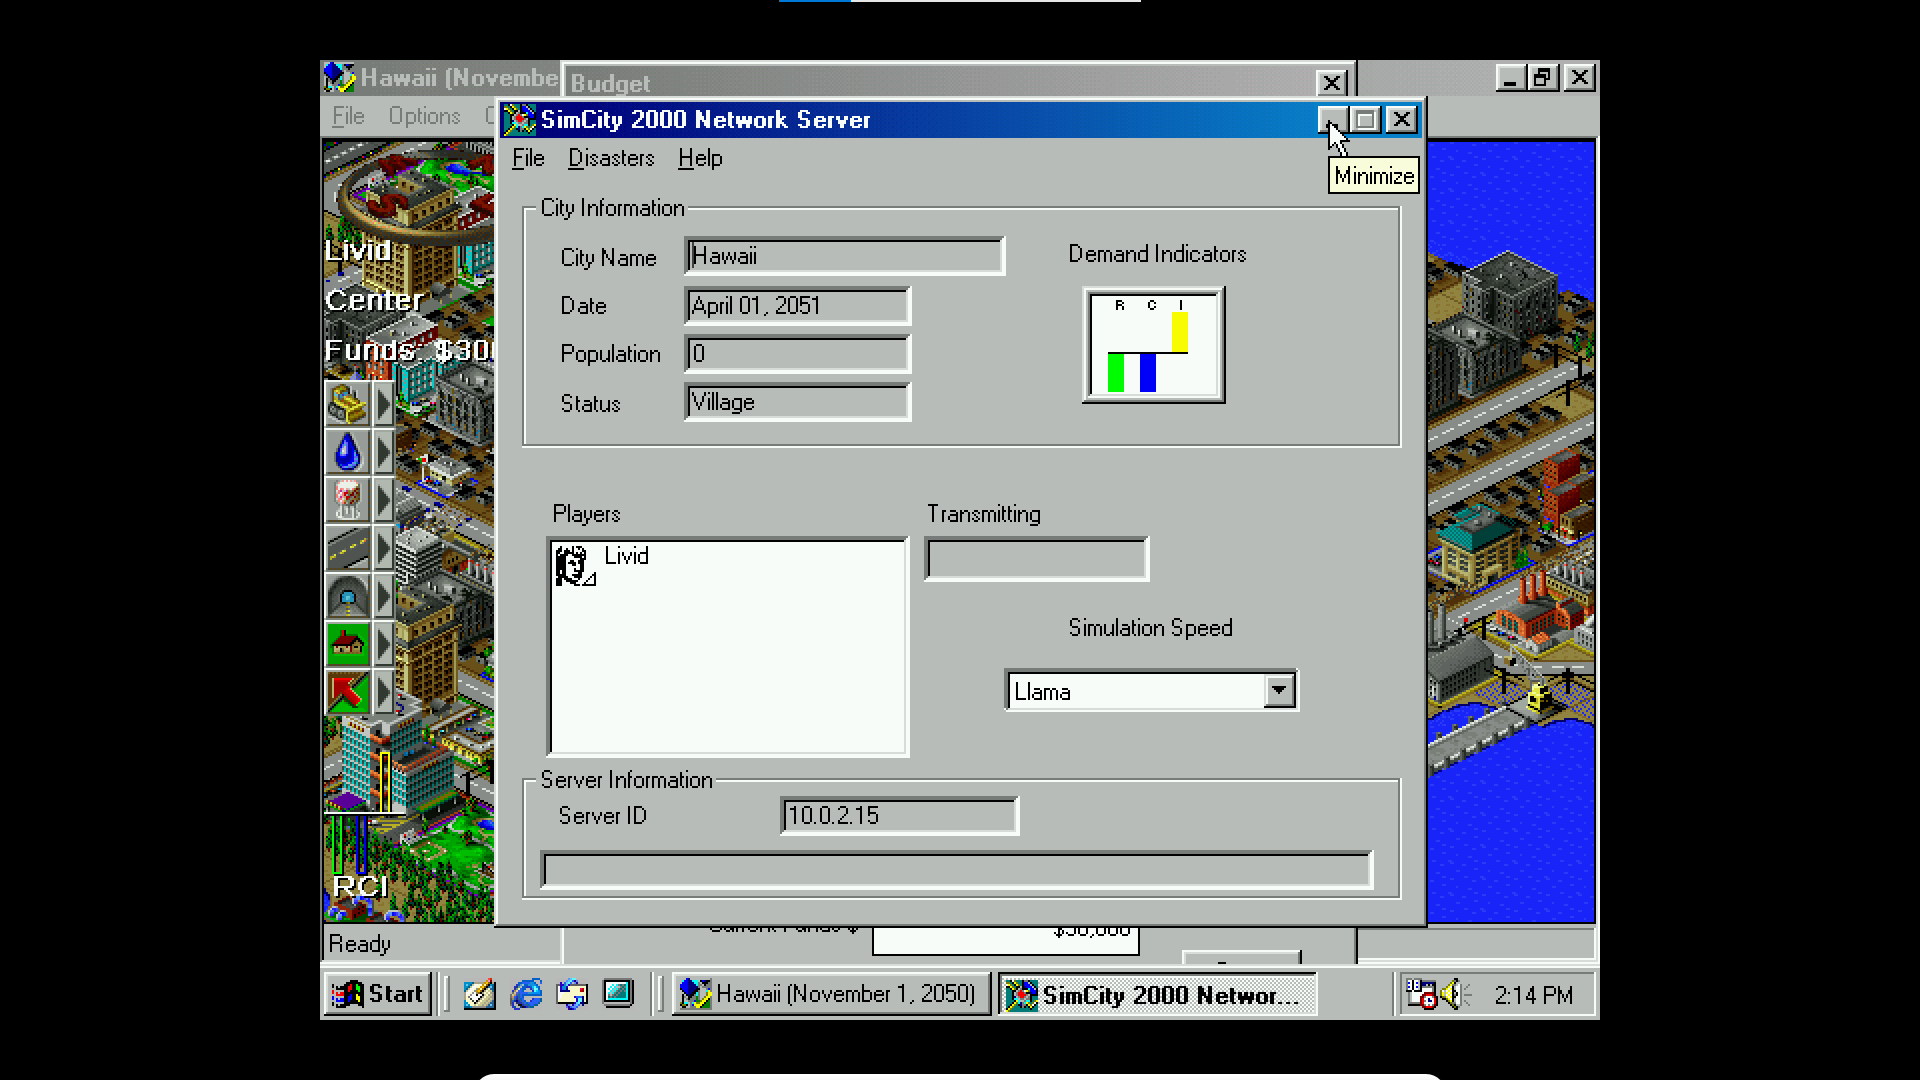Open the File menu in Network Server

(x=527, y=158)
